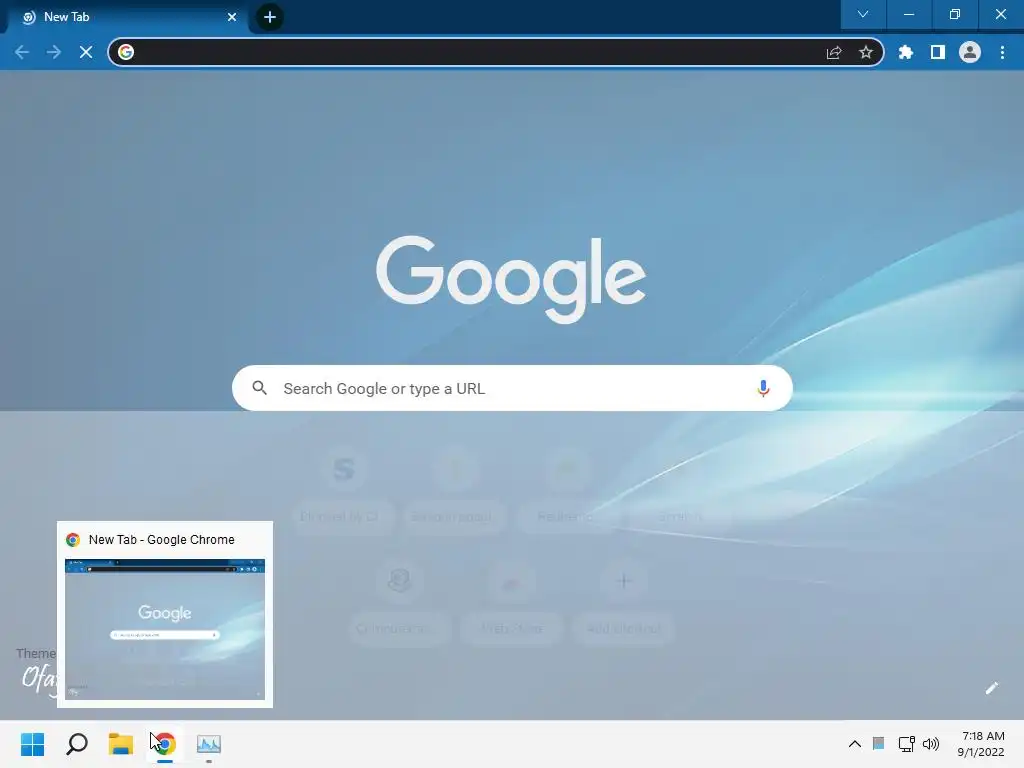This screenshot has width=1024, height=768.
Task: Open the Extensions puzzle menu
Action: click(x=906, y=52)
